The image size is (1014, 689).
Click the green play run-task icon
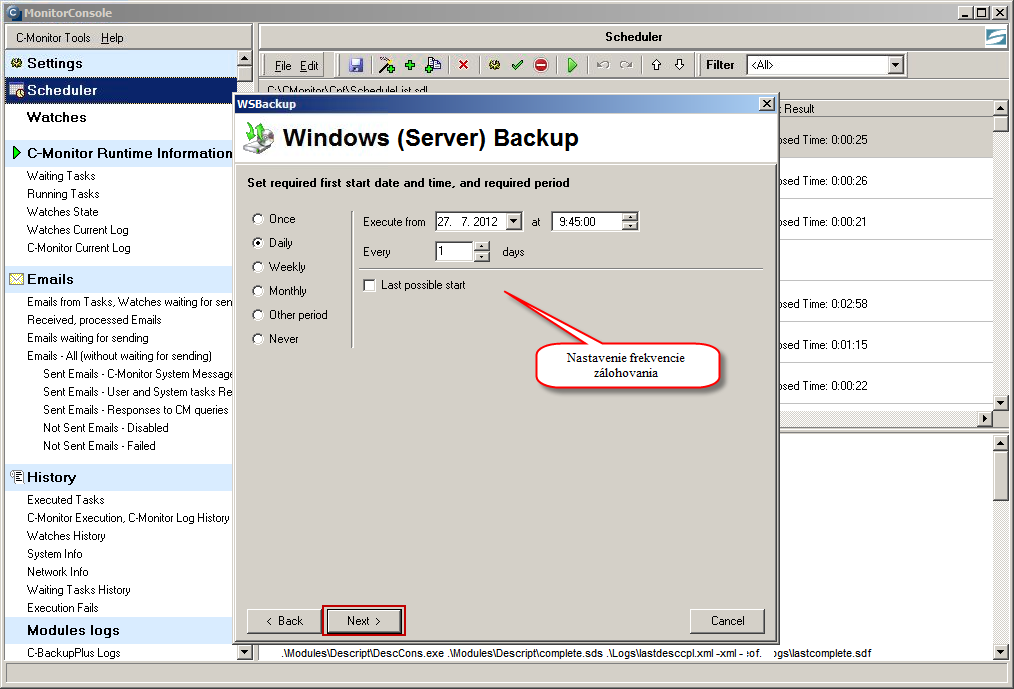[x=572, y=65]
